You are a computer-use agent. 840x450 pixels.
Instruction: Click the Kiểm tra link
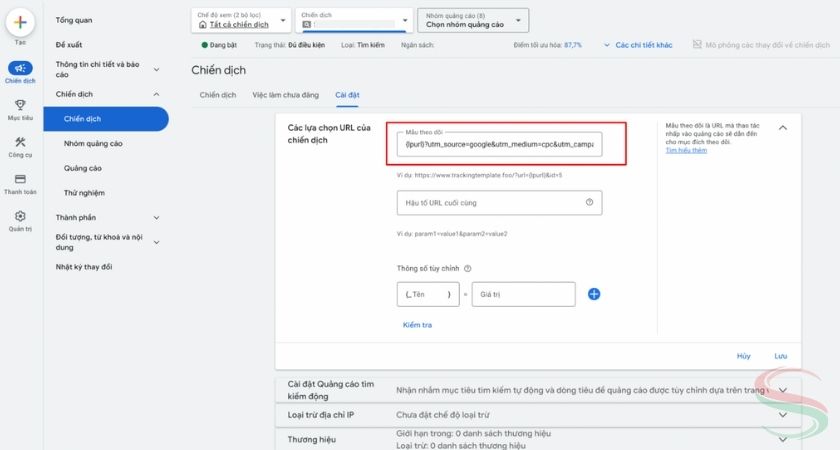417,325
